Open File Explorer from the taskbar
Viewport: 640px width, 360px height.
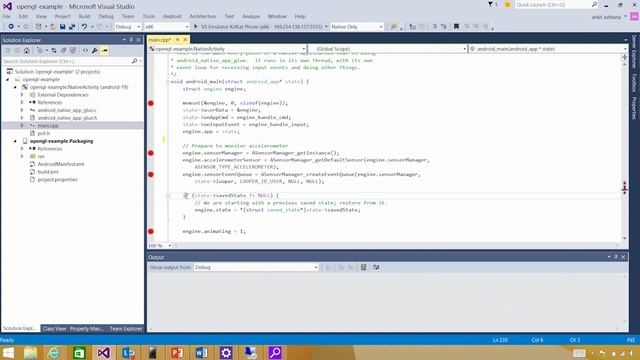[30, 353]
